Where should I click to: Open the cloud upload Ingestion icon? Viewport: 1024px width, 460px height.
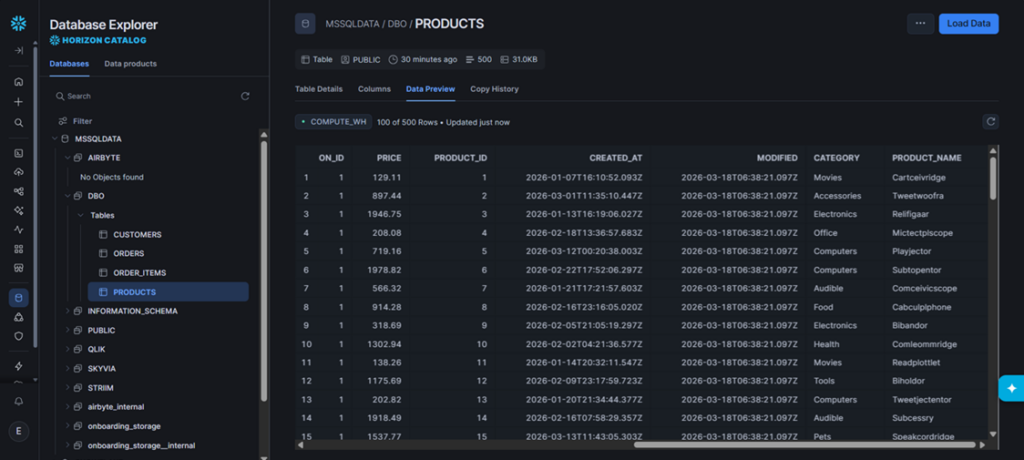coord(18,172)
